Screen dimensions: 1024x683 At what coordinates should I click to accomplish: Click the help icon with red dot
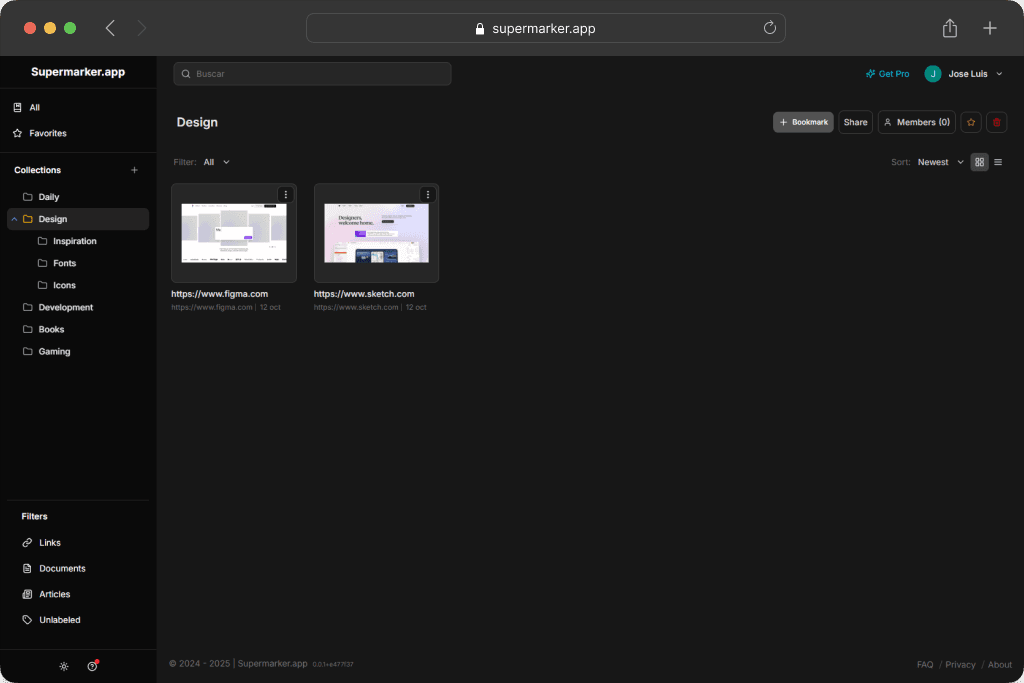(x=92, y=666)
